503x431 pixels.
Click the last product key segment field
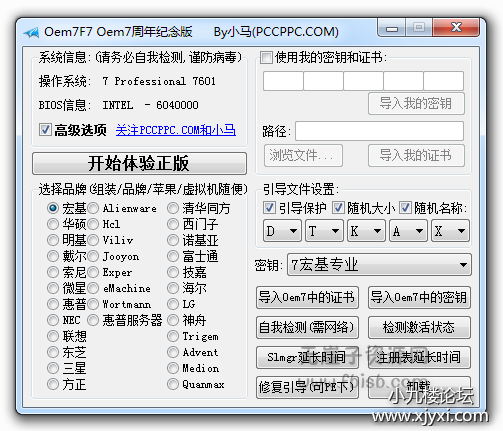pyautogui.click(x=444, y=81)
